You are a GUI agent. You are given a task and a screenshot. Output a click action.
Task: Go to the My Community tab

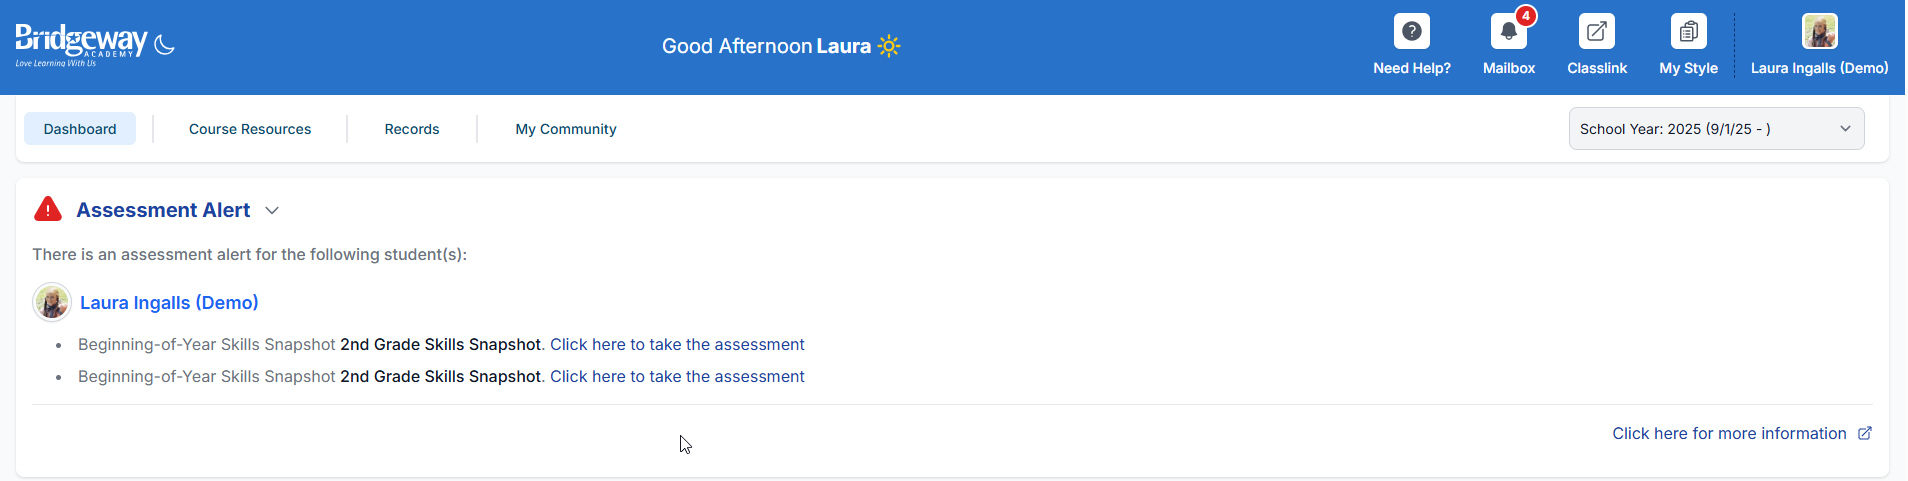point(566,129)
